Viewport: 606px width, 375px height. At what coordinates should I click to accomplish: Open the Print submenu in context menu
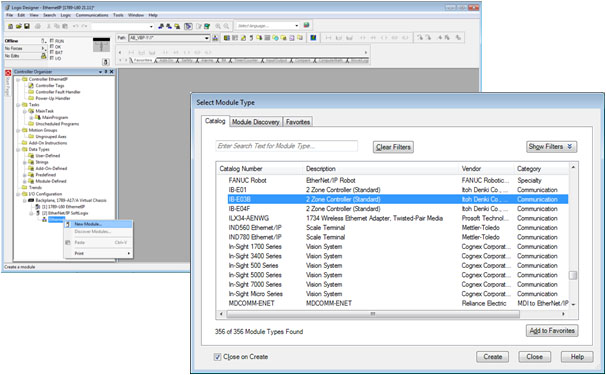click(x=98, y=253)
